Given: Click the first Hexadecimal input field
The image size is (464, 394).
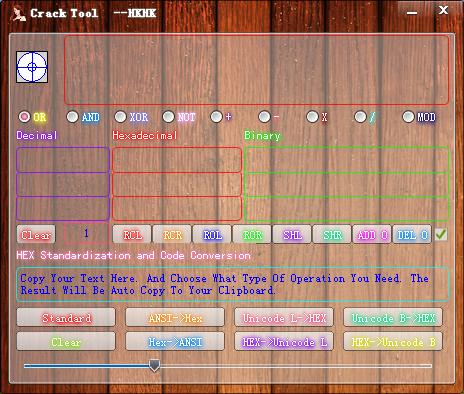Looking at the screenshot, I should tap(177, 160).
